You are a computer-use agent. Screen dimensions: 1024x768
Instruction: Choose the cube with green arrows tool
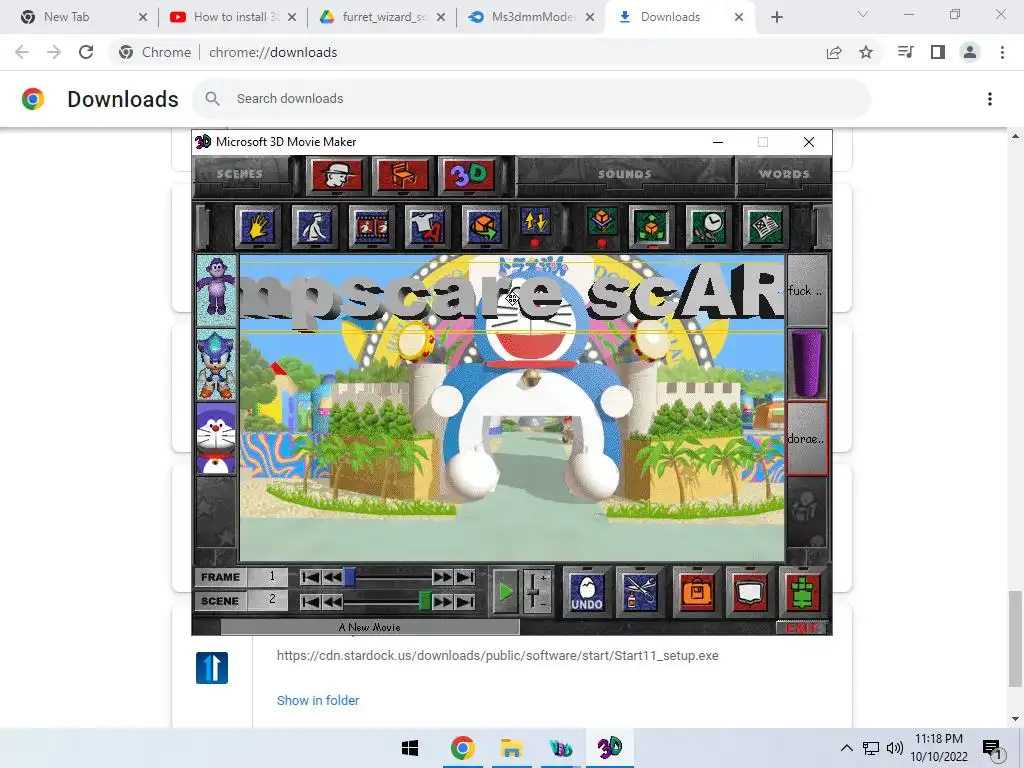652,227
